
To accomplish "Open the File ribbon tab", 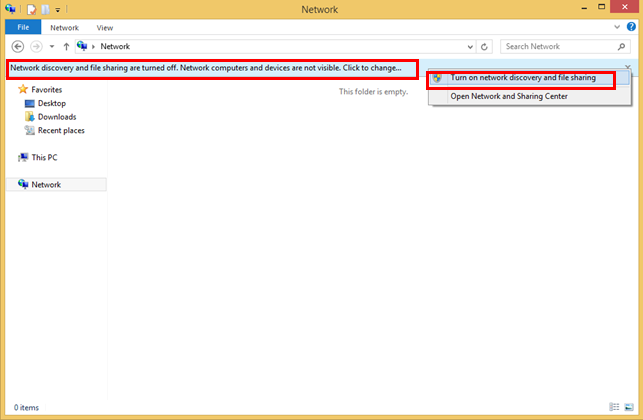I will coord(23,27).
